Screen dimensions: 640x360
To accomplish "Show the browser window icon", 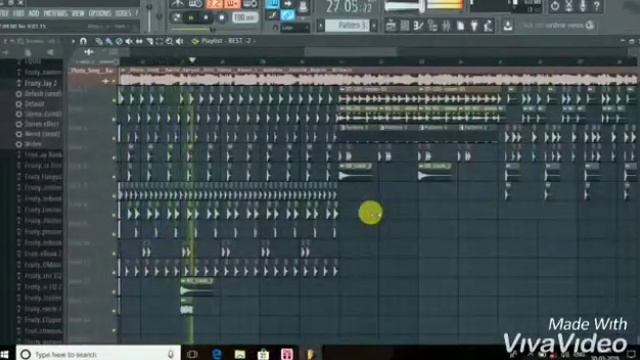I will tap(432, 26).
